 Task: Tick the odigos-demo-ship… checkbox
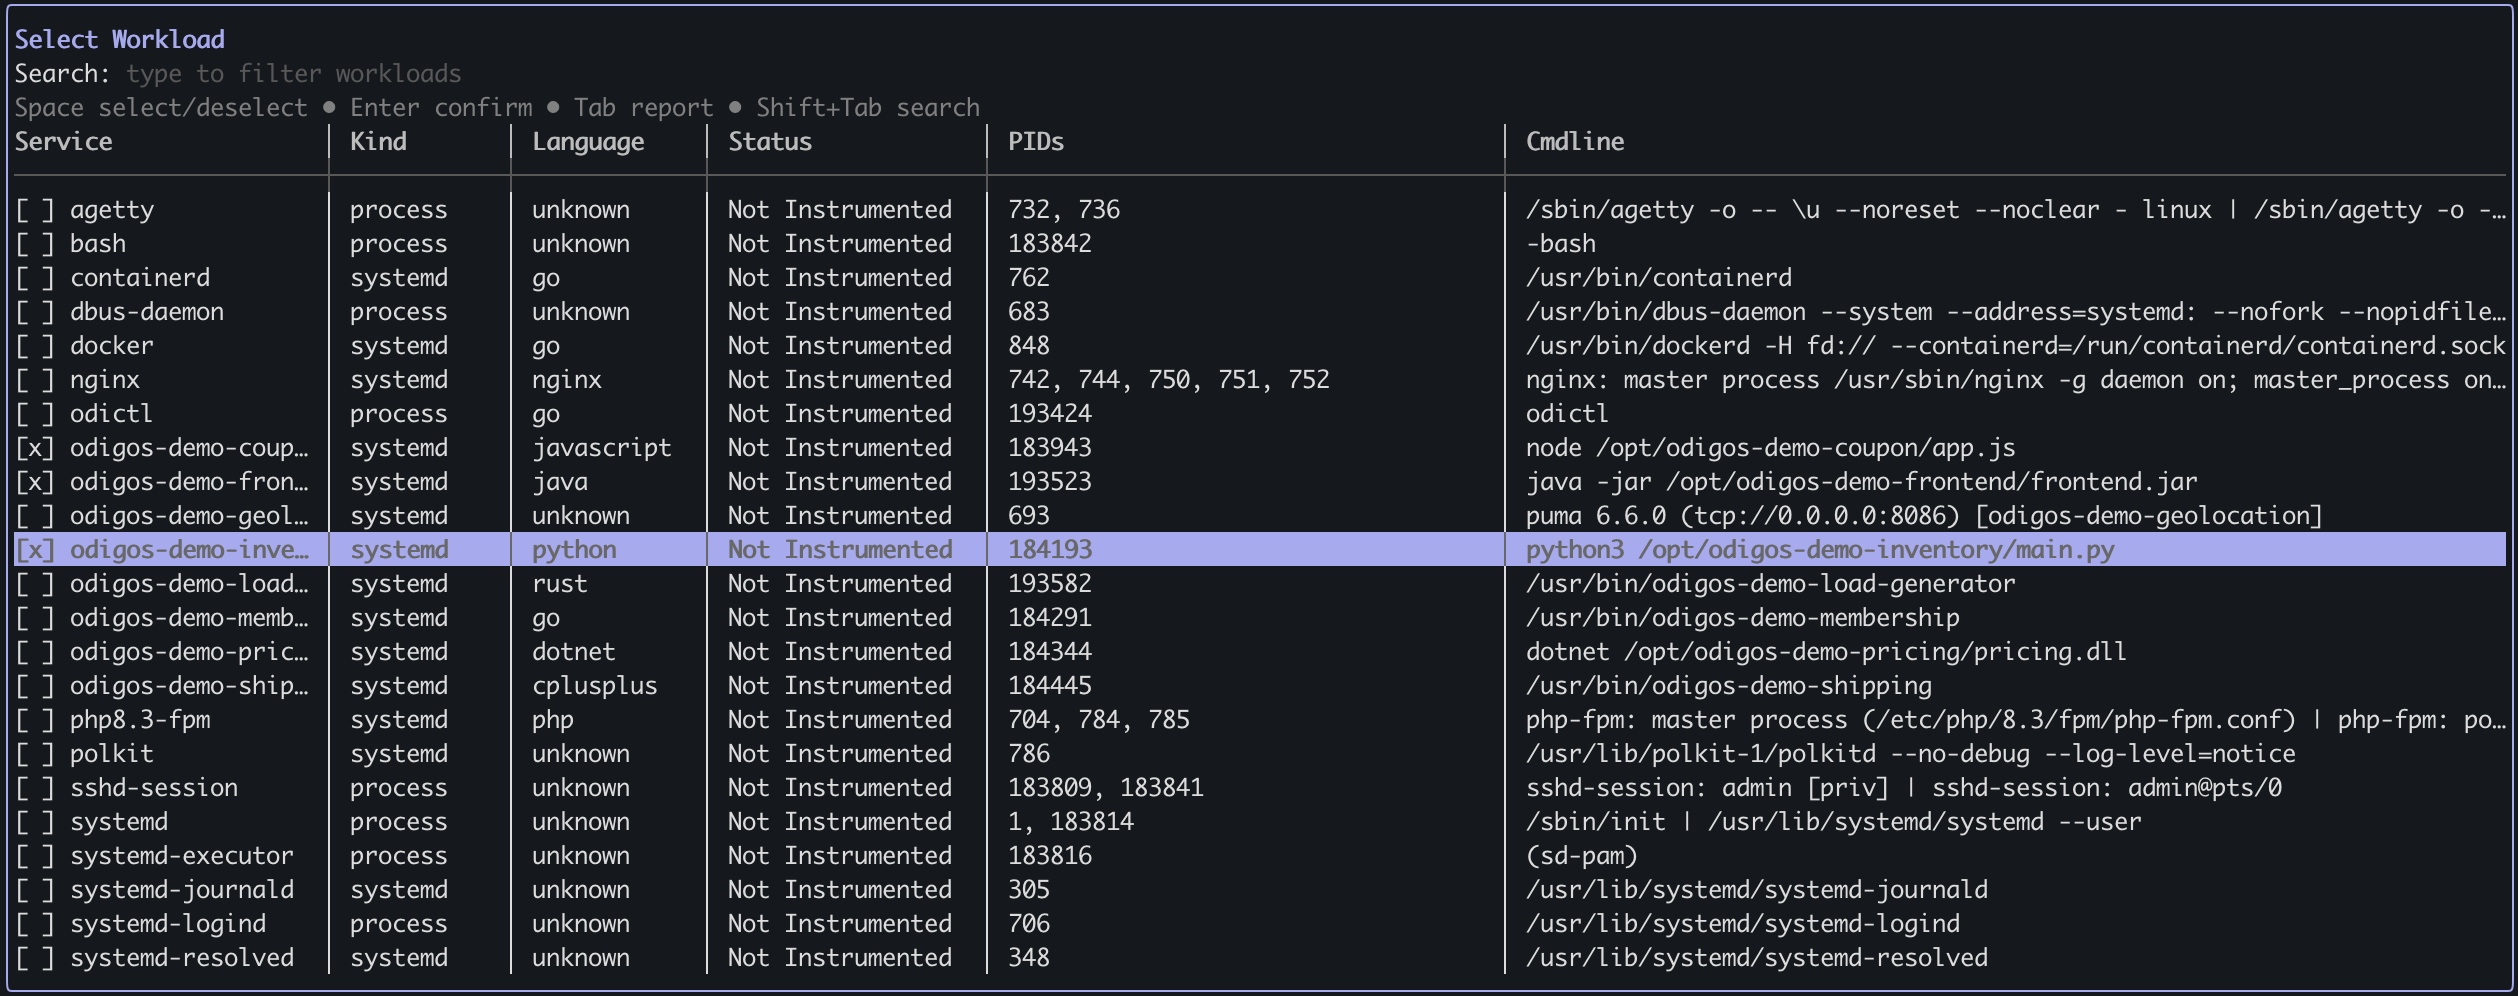[x=35, y=686]
